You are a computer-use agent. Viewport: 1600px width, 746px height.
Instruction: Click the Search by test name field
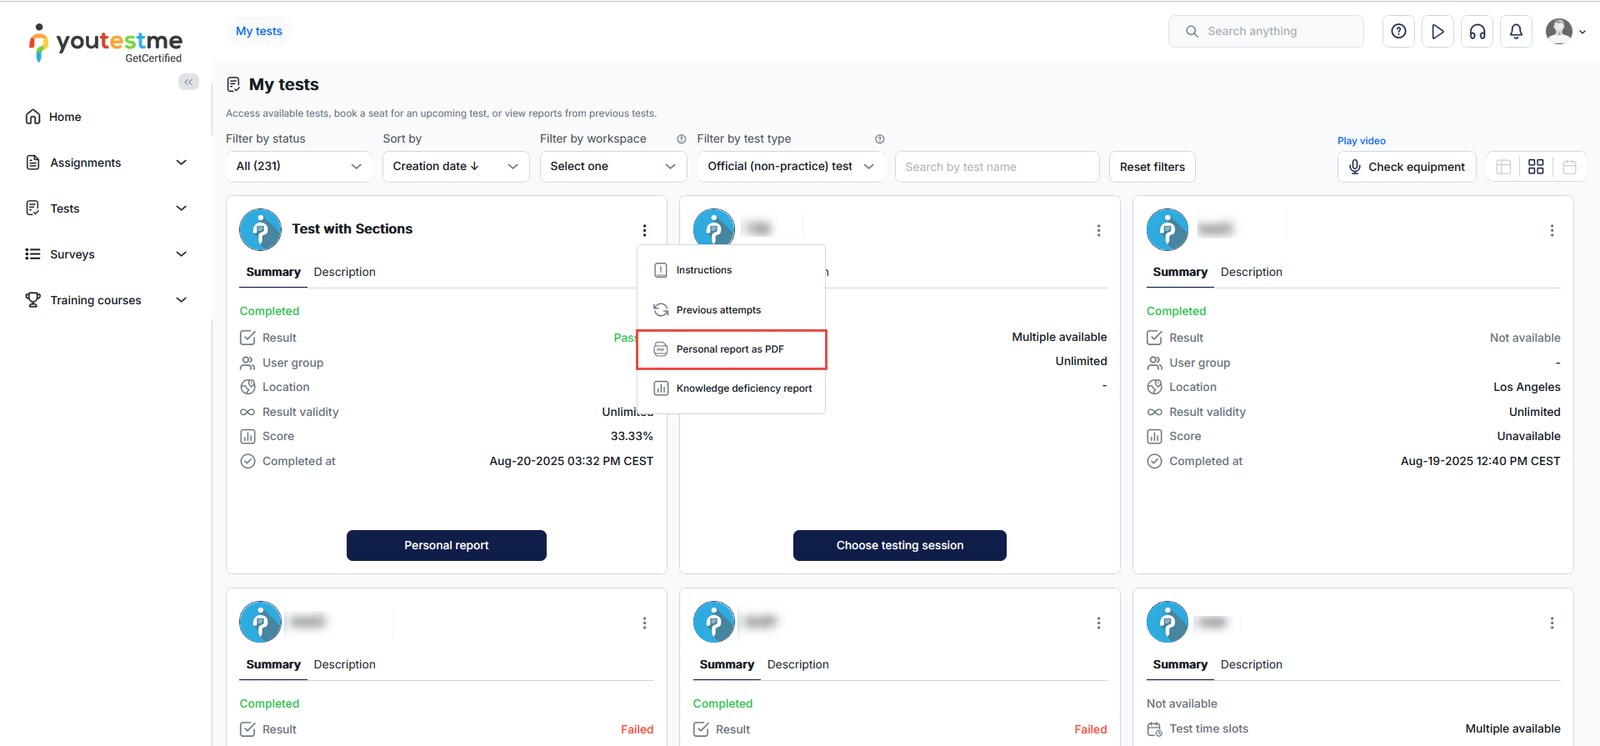tap(996, 167)
